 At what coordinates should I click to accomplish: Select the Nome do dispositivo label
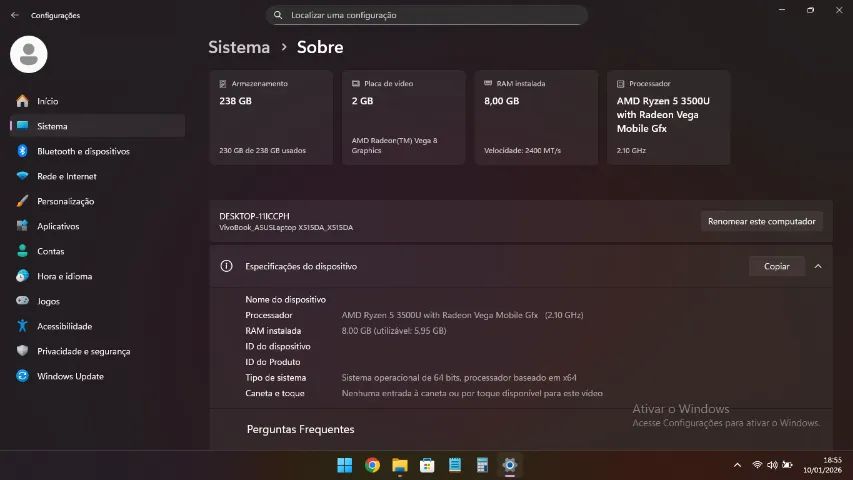[x=286, y=299]
